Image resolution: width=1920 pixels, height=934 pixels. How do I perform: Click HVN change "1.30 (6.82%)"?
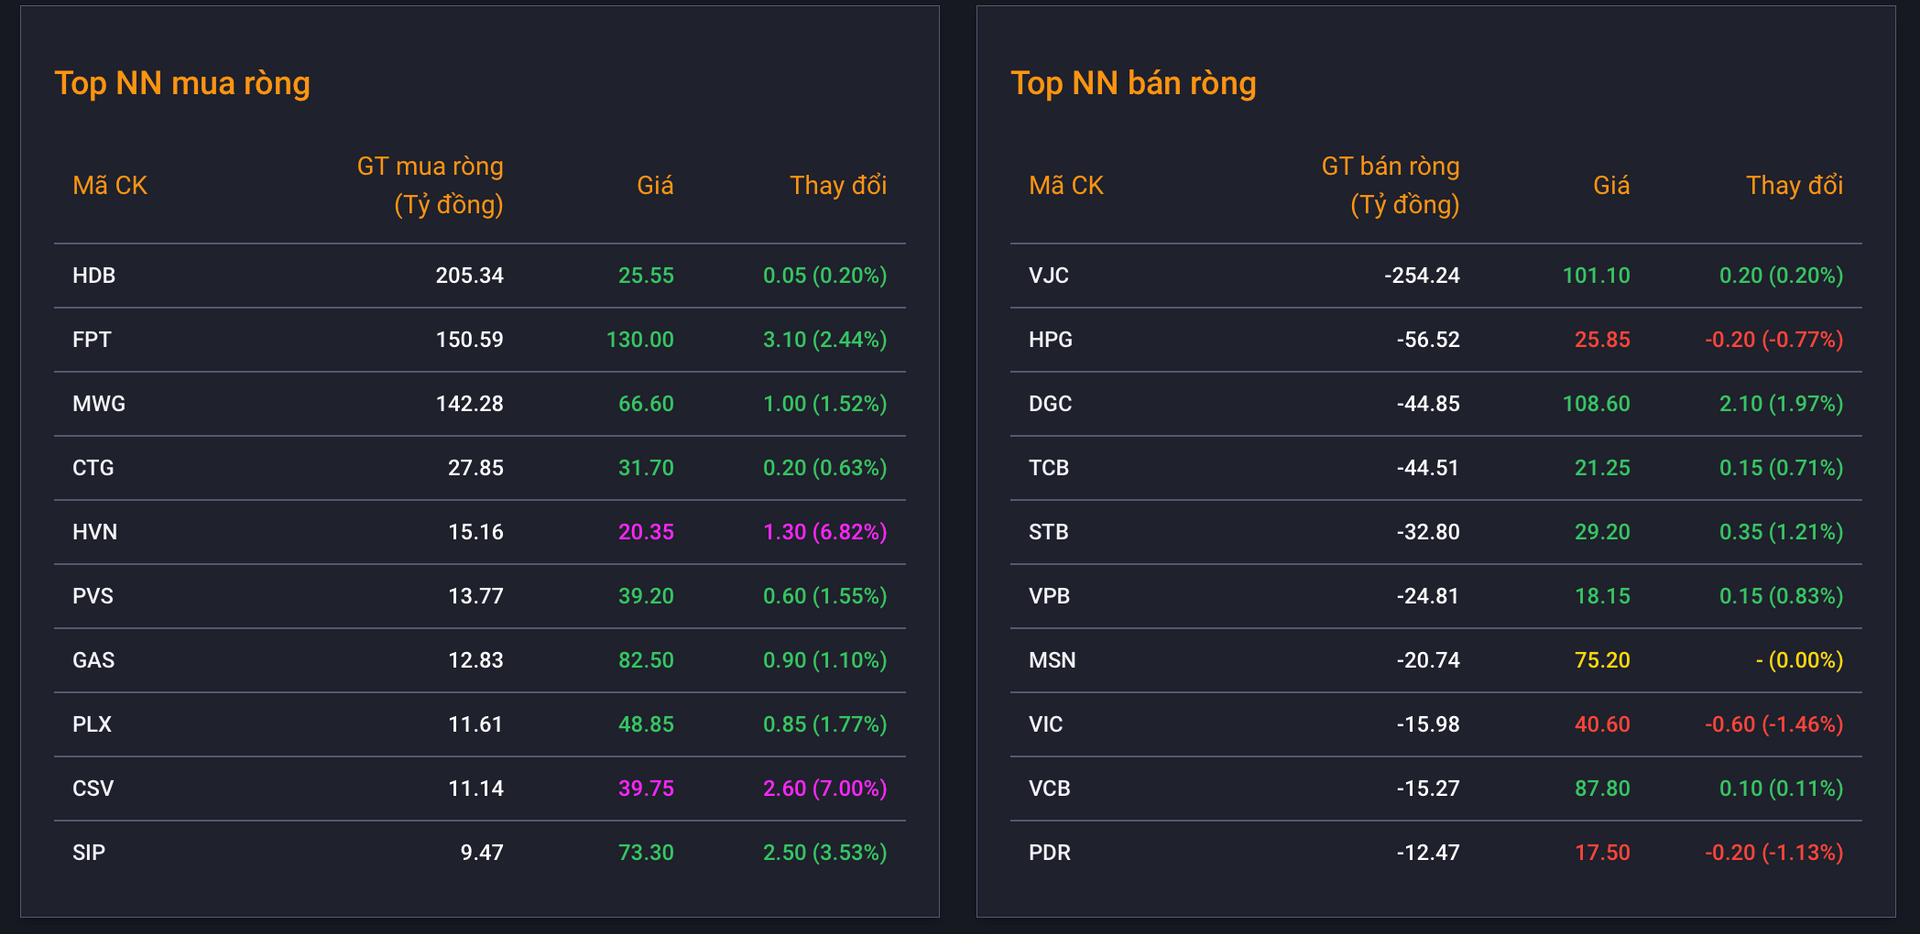825,531
